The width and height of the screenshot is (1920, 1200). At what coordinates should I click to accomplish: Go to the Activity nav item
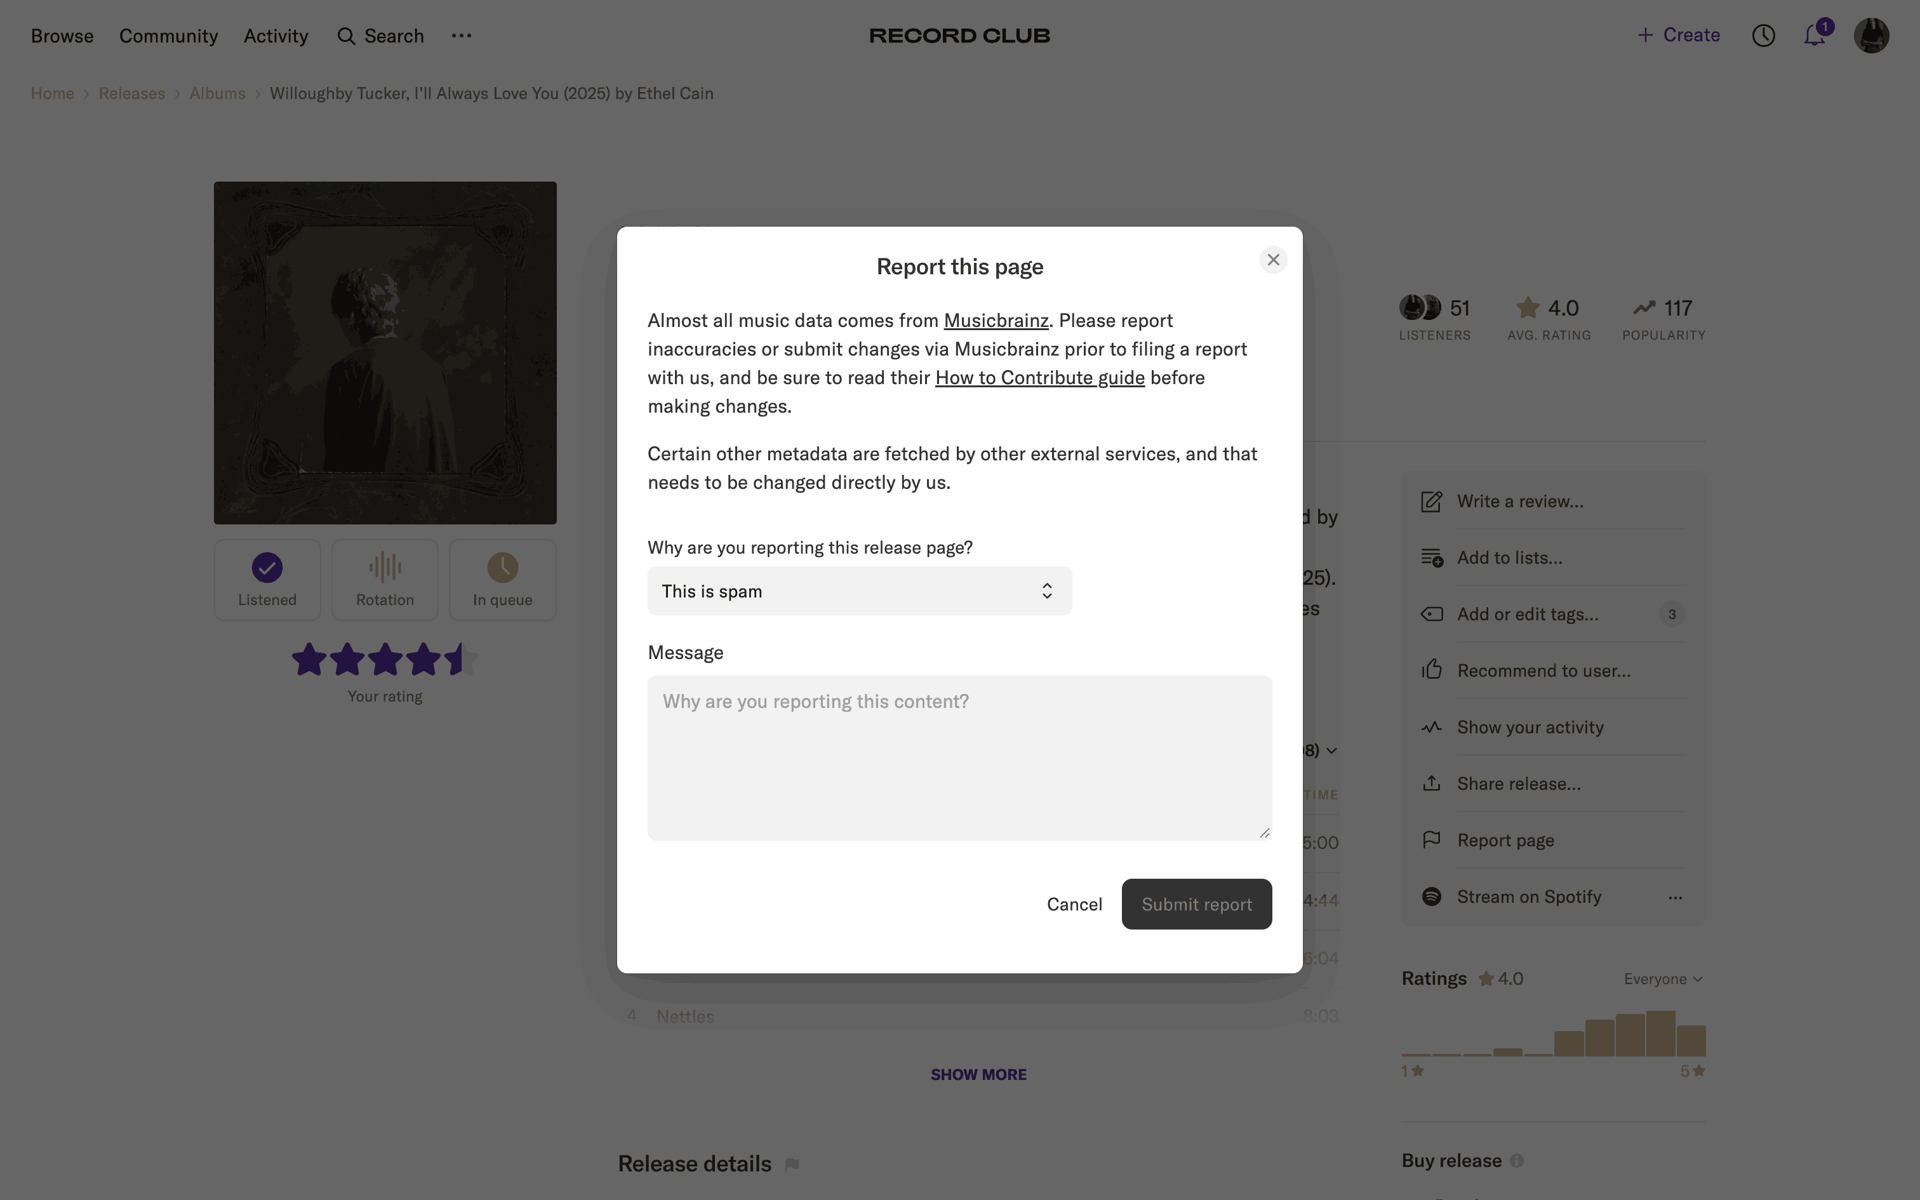(276, 36)
